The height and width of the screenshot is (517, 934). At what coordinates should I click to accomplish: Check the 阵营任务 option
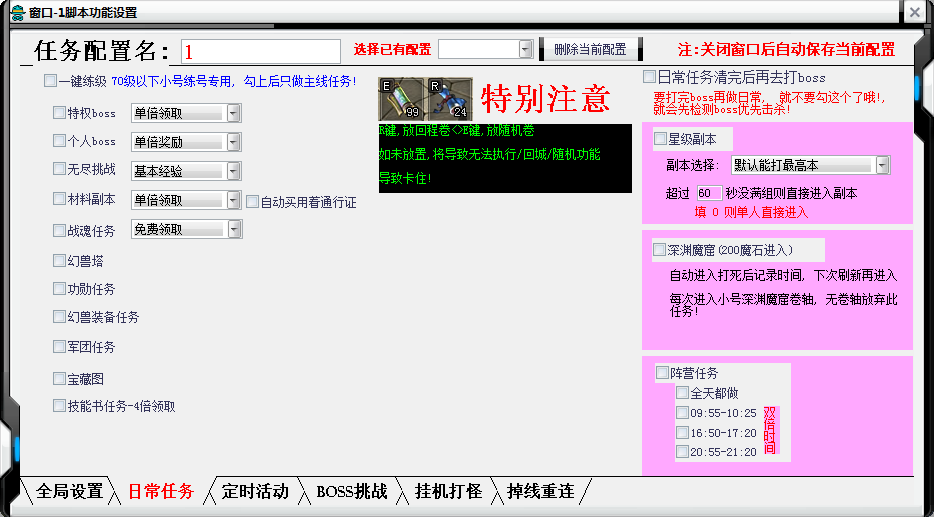click(x=662, y=373)
